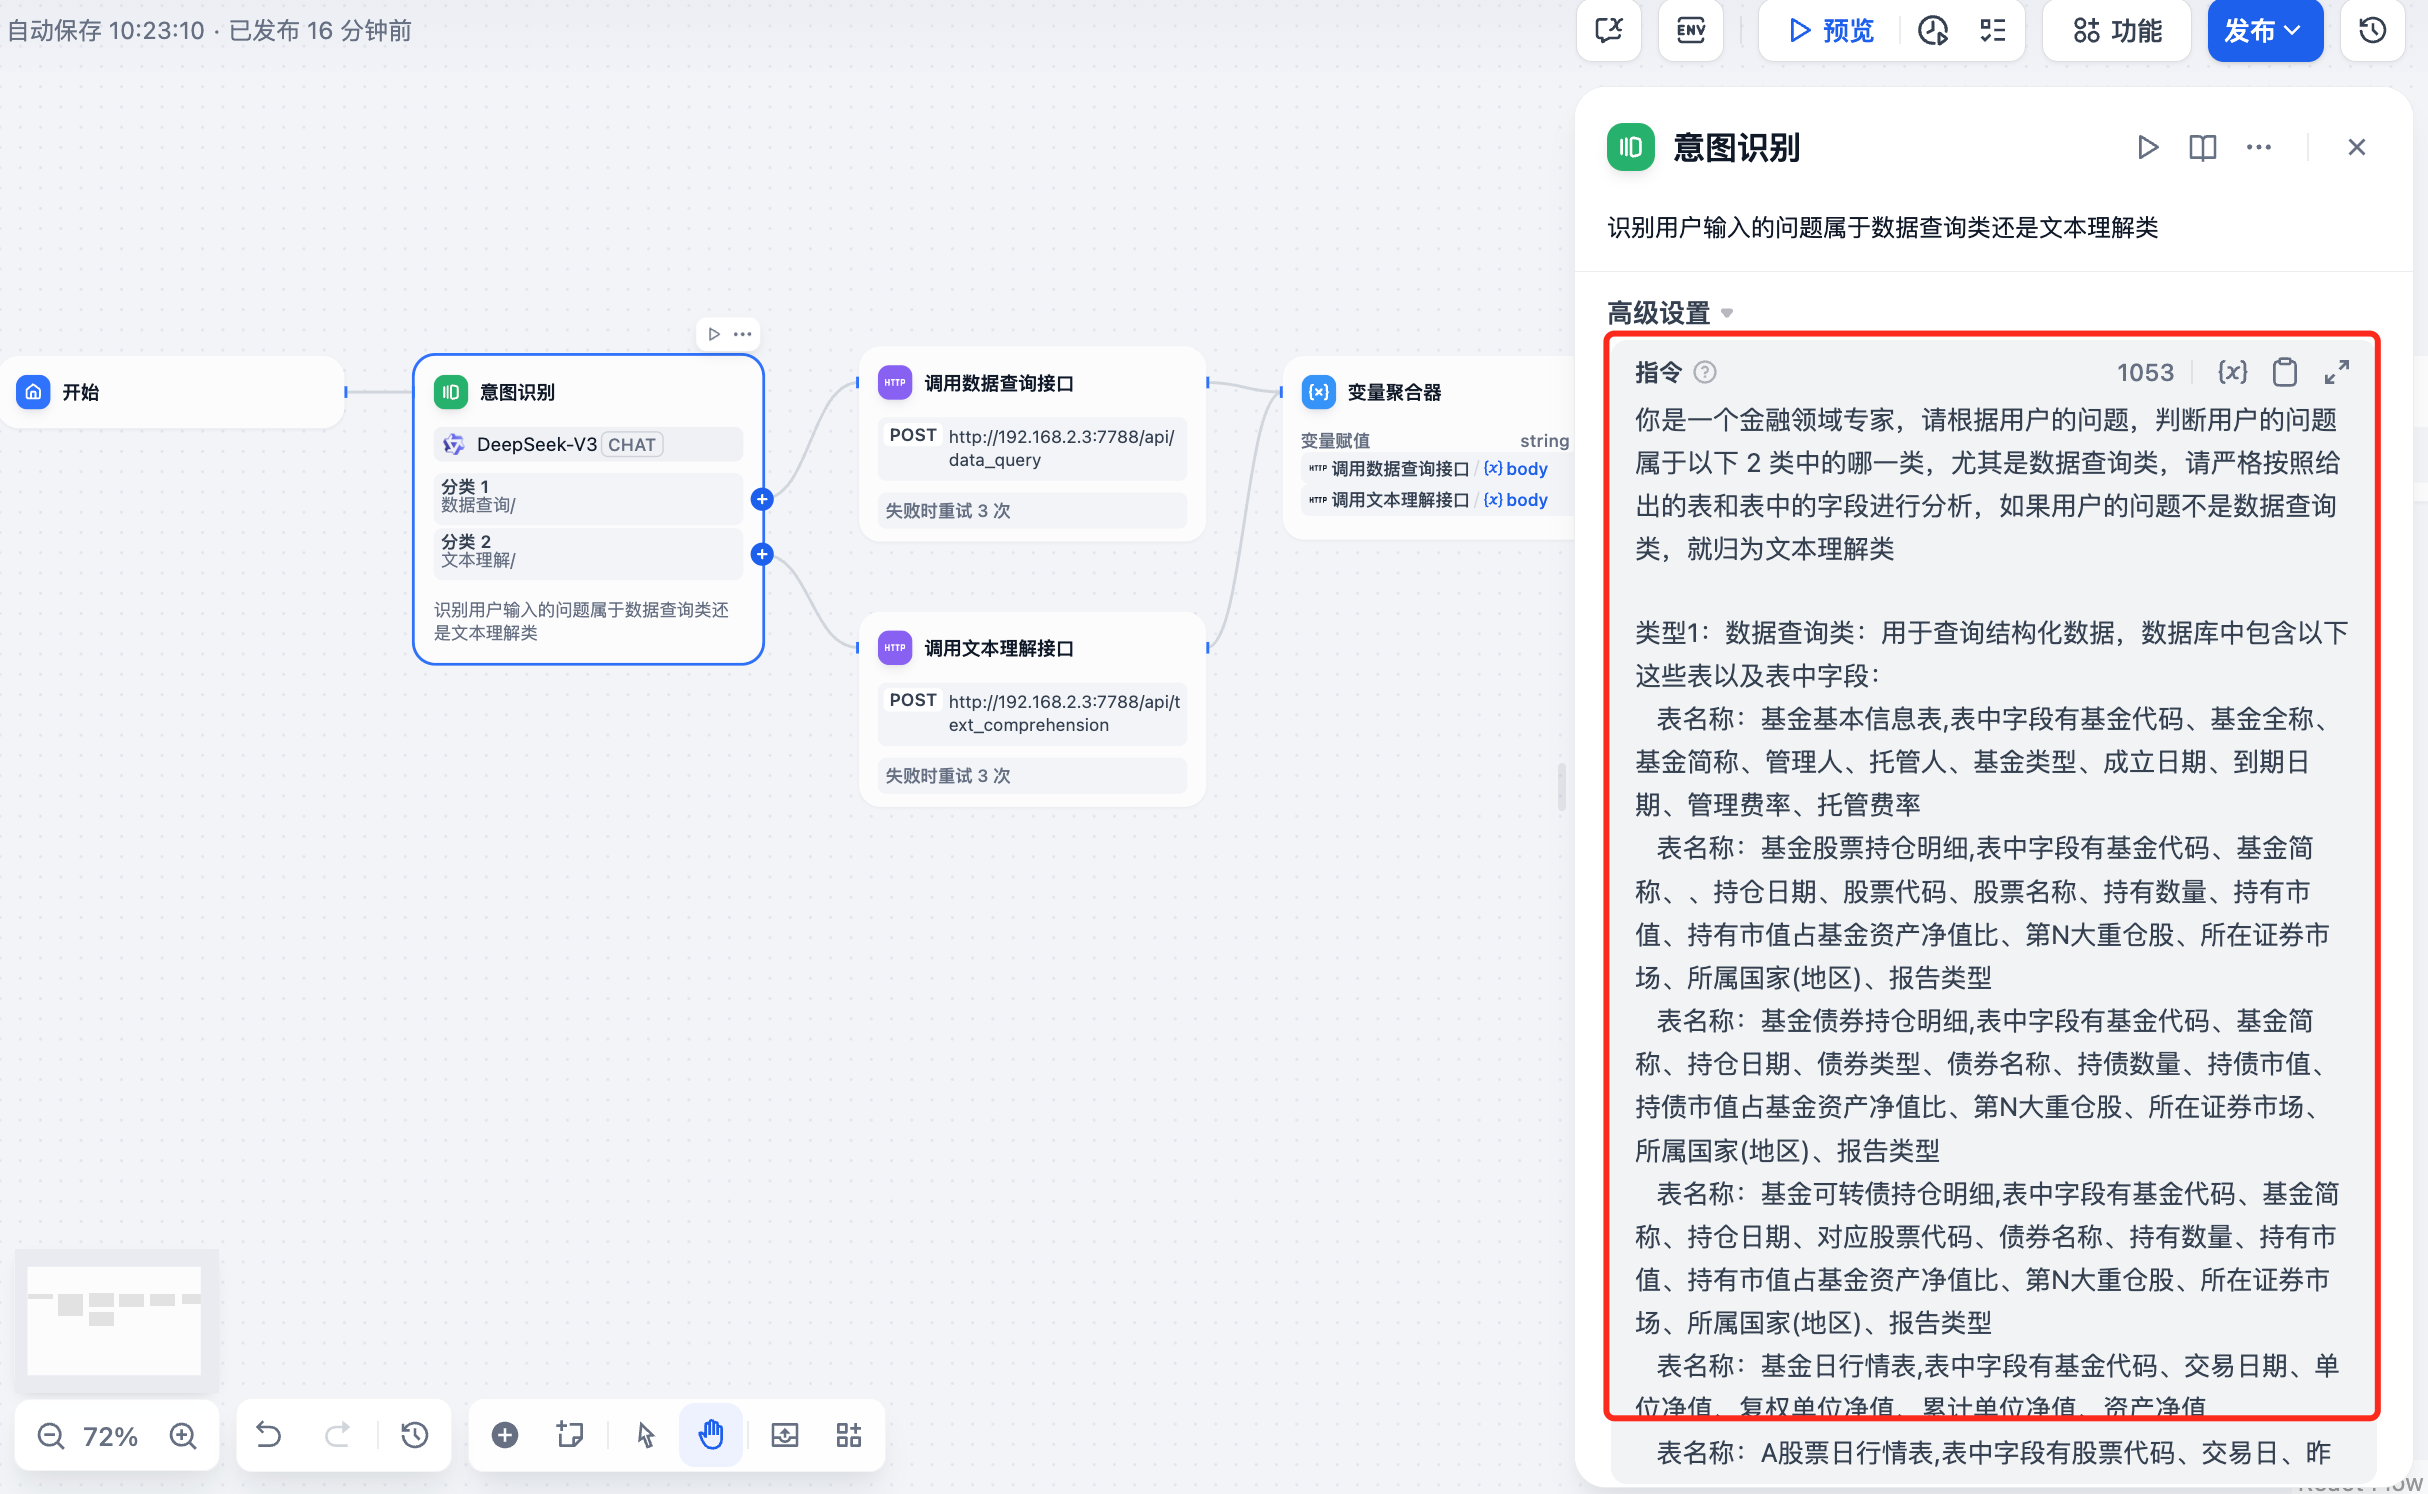The height and width of the screenshot is (1494, 2428).
Task: Open the 功能 features button
Action: 2117,31
